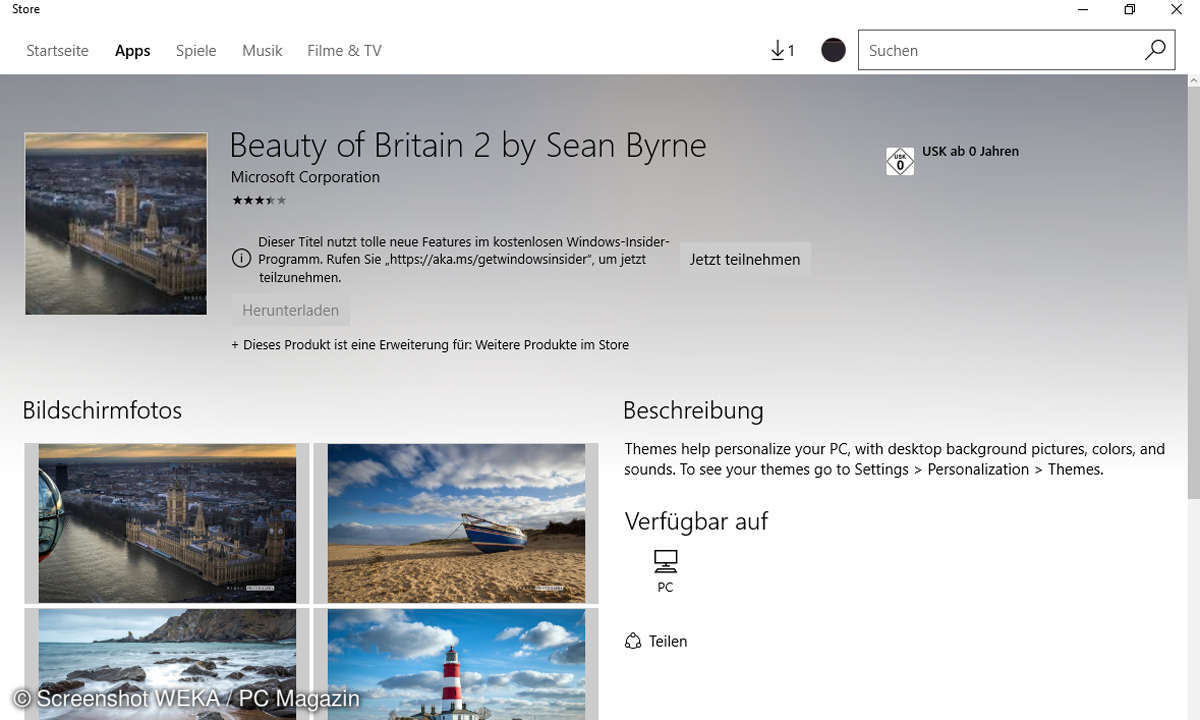Open the red lighthouse screenshot thumbnail
This screenshot has width=1200, height=720.
tap(456, 664)
